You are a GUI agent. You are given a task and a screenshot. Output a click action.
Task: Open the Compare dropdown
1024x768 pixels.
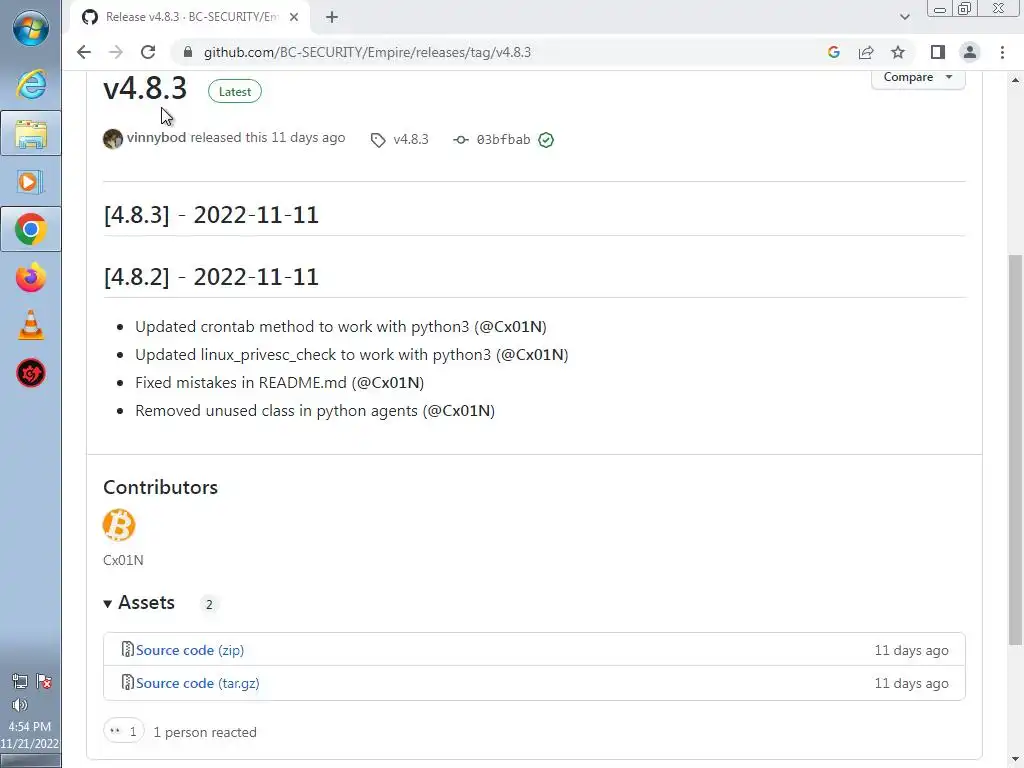[918, 77]
